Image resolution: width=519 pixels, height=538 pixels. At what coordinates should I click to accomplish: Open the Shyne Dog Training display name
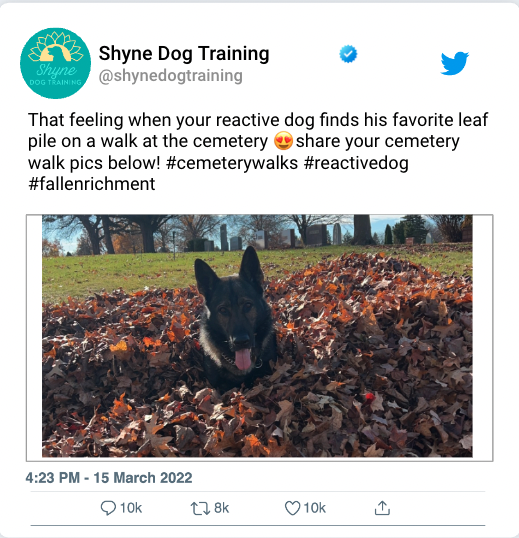pos(184,54)
